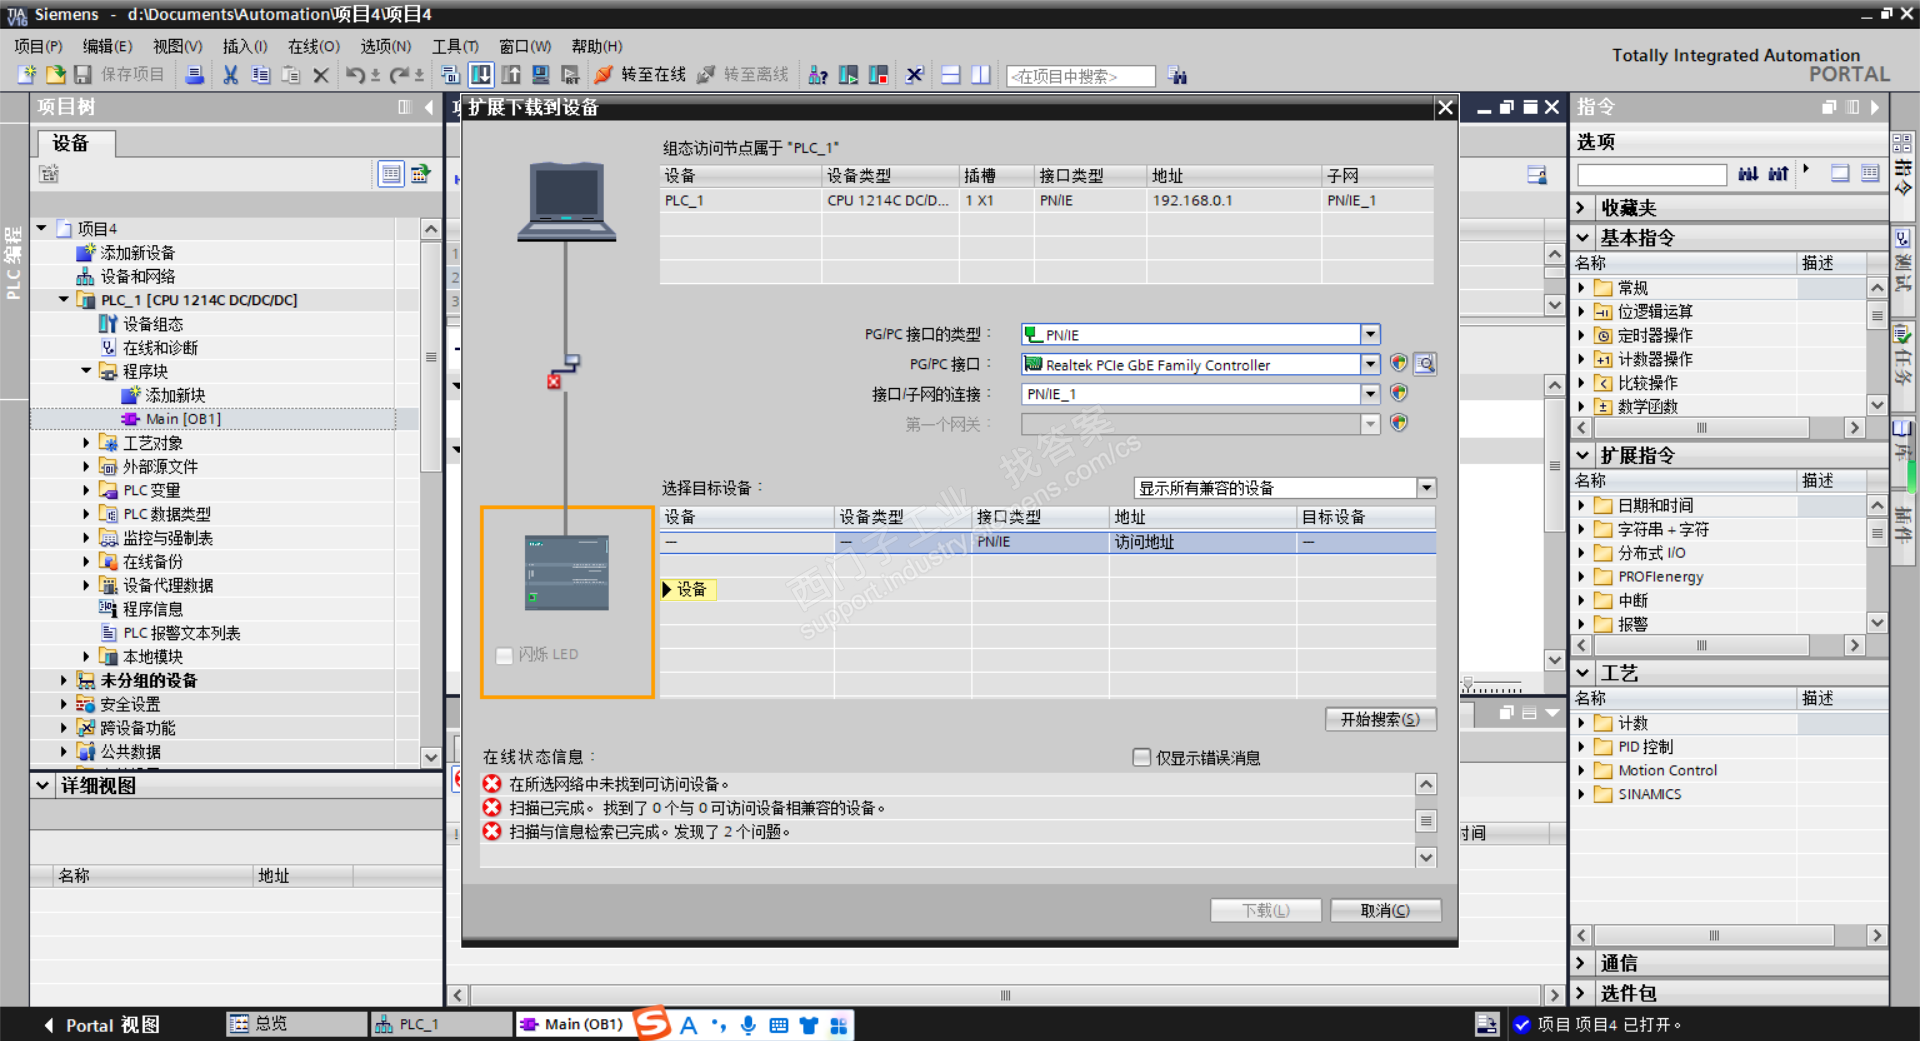The width and height of the screenshot is (1920, 1041).
Task: Click the 开始搜索(S) button
Action: [x=1380, y=719]
